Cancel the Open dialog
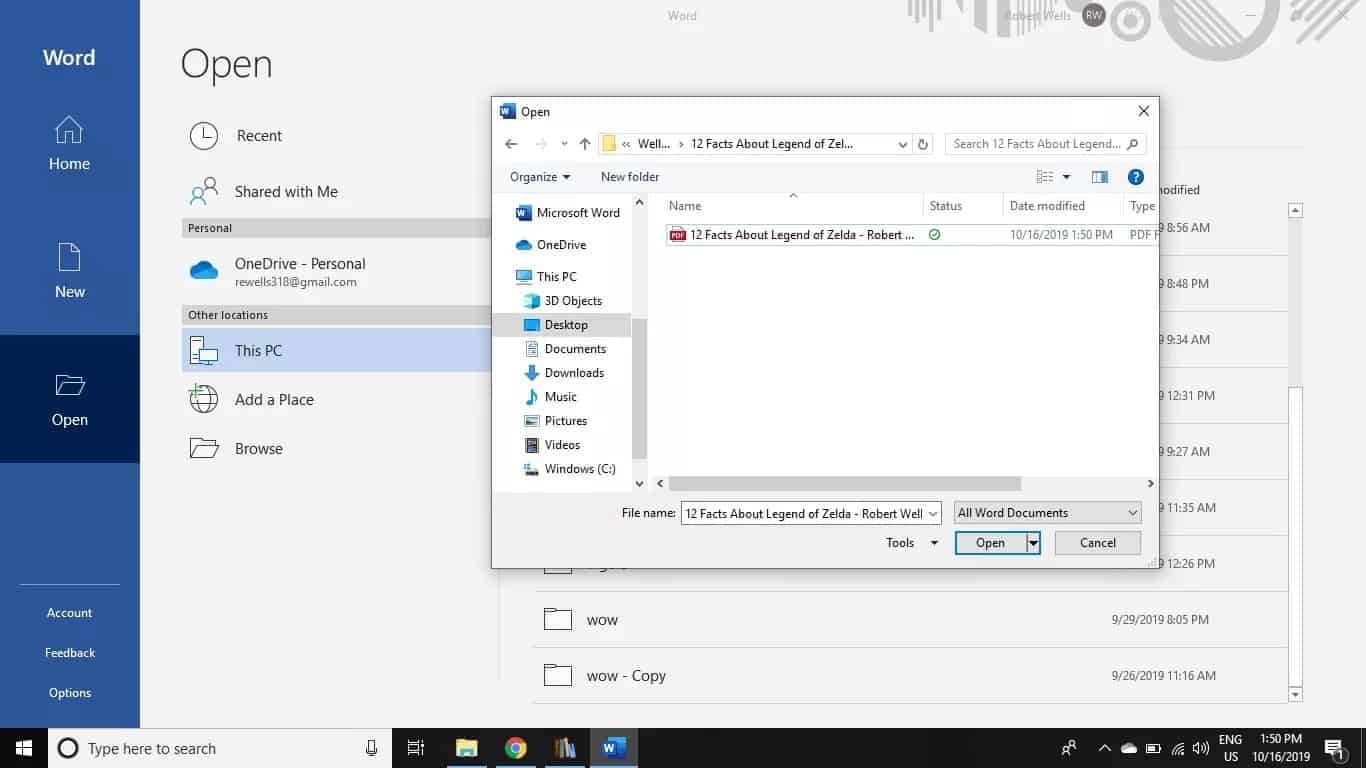Screen dimensions: 1366x768 tap(1098, 543)
